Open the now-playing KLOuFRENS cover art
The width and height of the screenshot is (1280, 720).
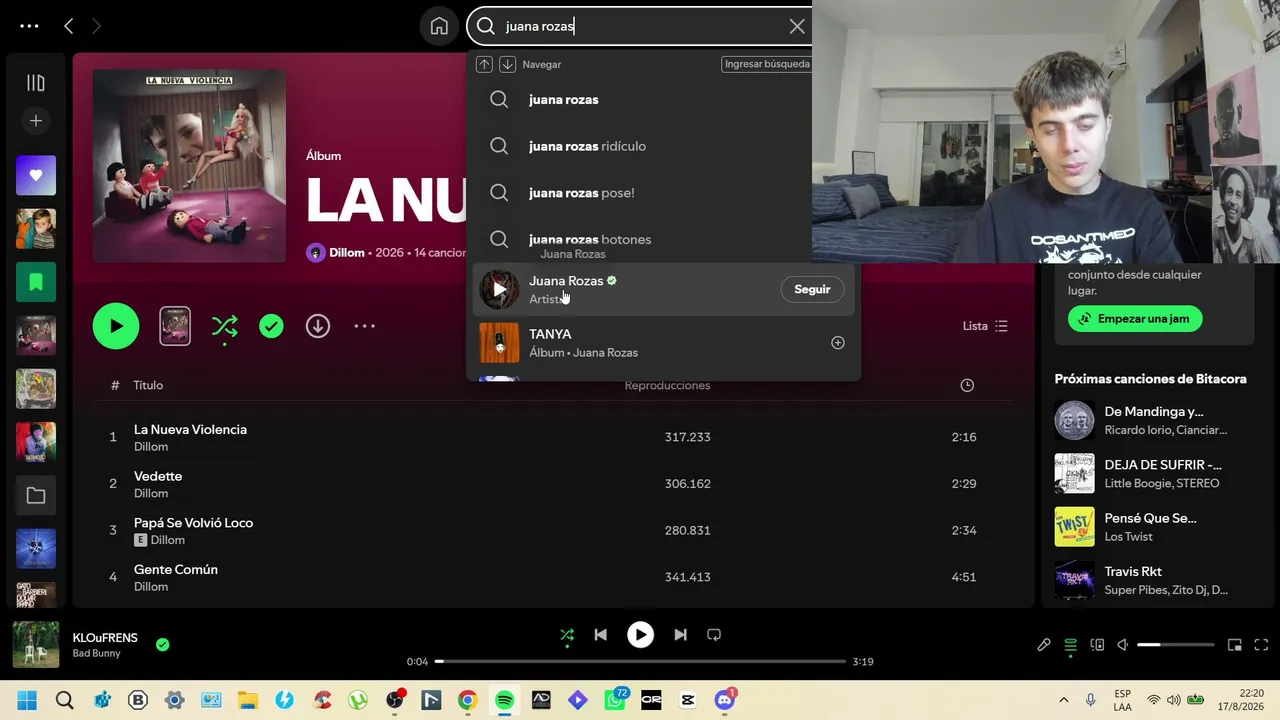[x=36, y=645]
